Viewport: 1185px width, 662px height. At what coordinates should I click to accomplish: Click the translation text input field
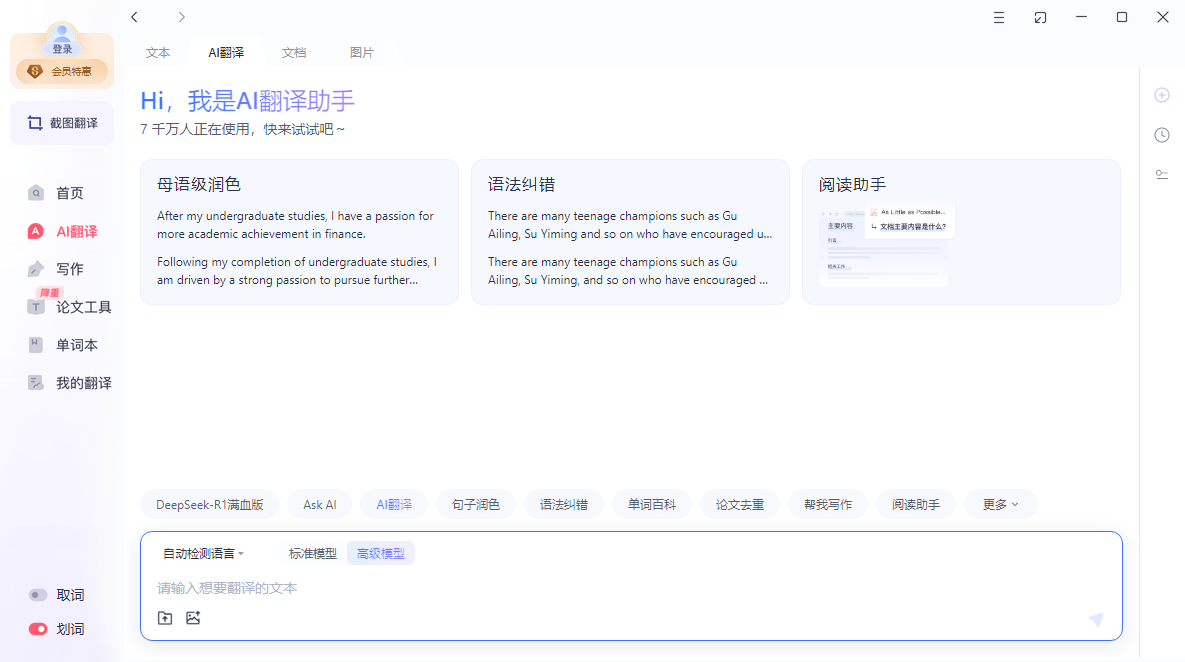600,588
